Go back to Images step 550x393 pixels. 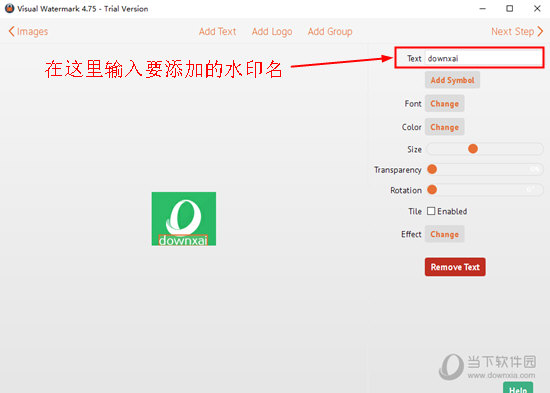28,32
